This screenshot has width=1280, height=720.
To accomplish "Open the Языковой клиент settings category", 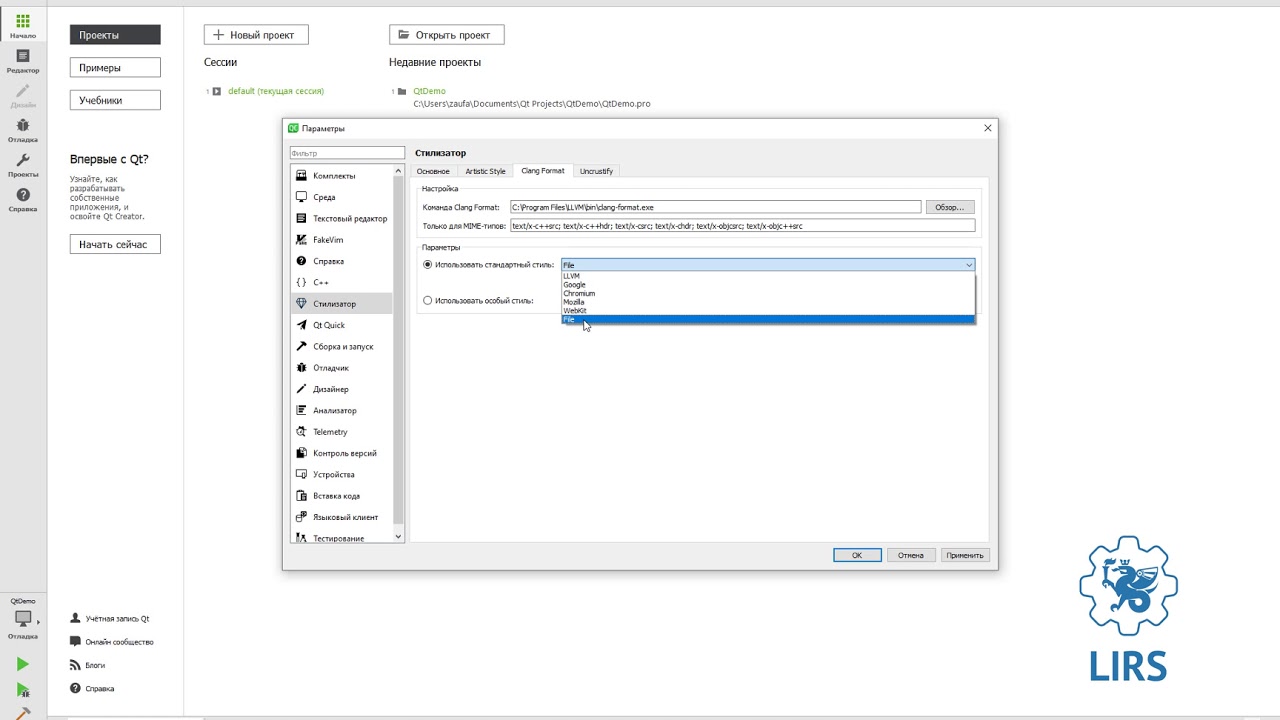I will tap(342, 517).
